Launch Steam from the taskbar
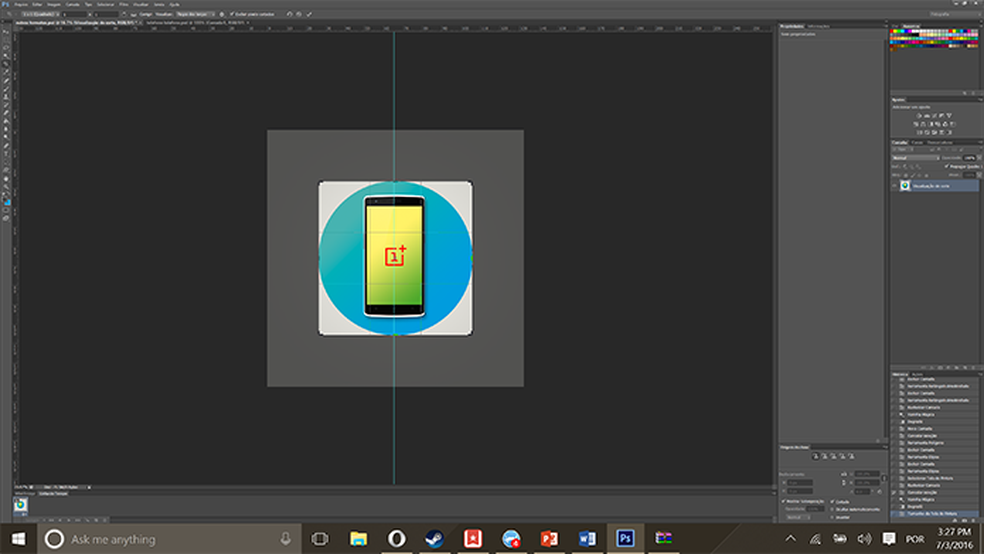Viewport: 984px width, 554px height. coord(434,539)
